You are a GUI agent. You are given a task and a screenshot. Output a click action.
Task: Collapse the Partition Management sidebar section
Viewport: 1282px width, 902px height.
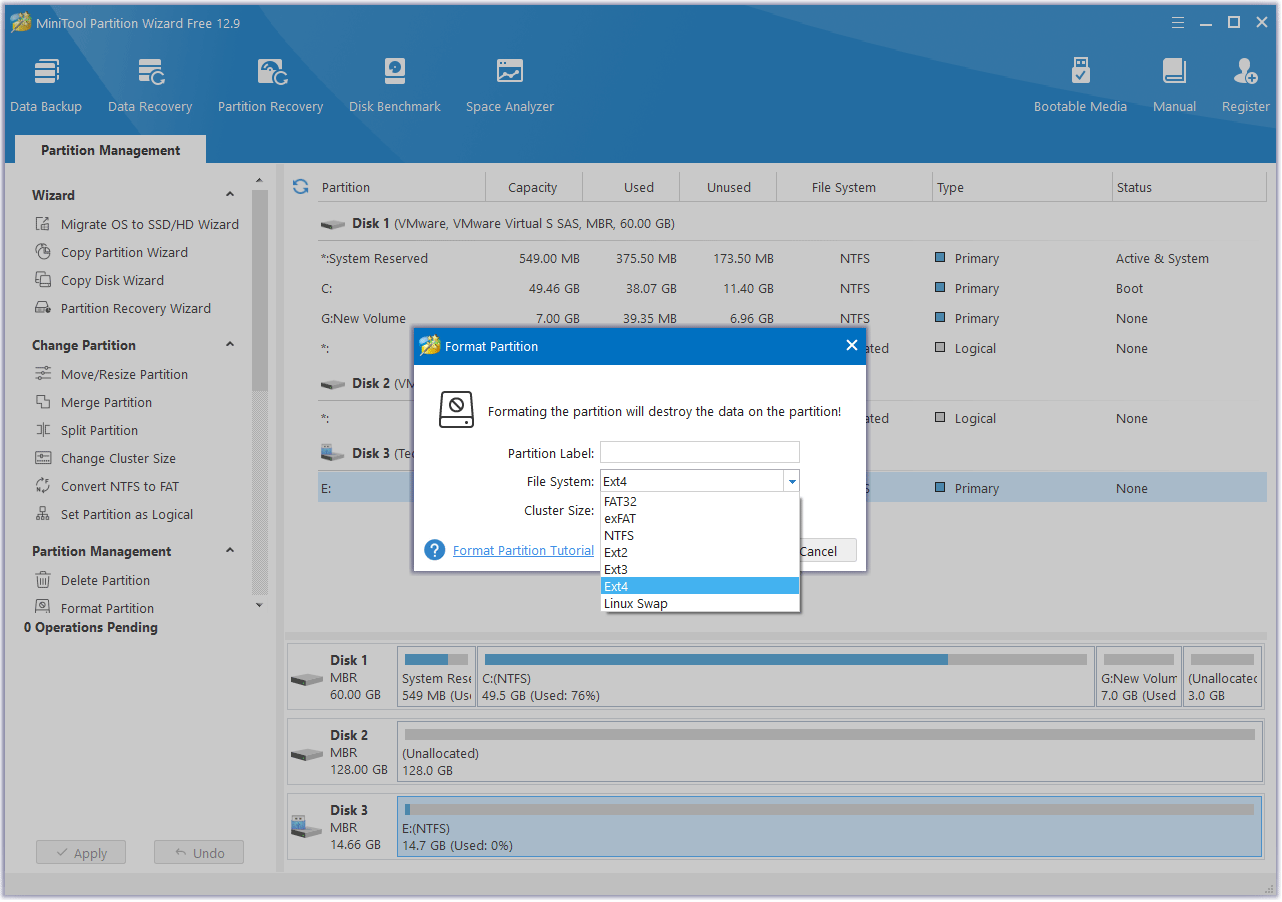(230, 551)
